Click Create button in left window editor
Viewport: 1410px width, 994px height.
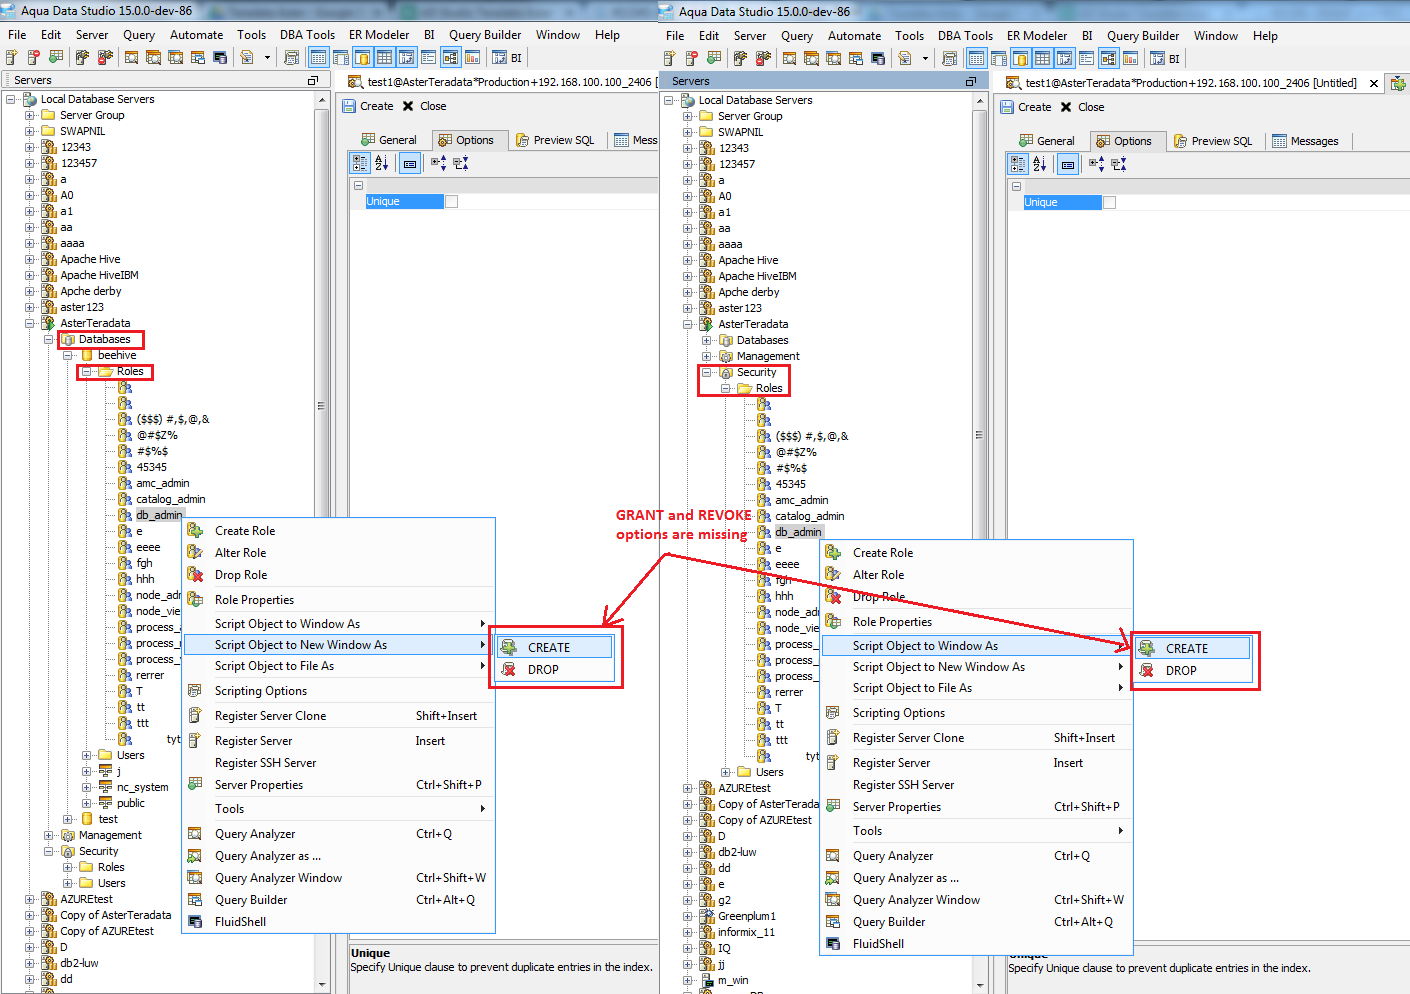(368, 106)
